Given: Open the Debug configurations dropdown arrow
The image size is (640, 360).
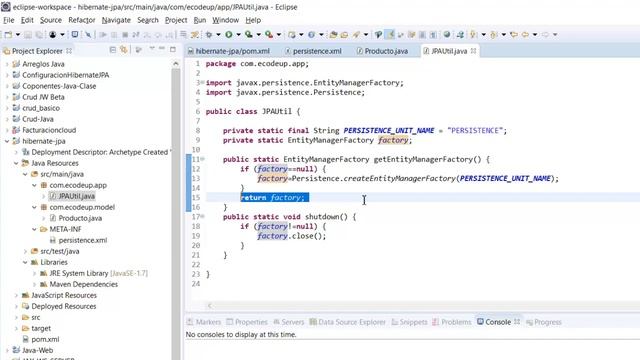Looking at the screenshot, I should [x=218, y=35].
